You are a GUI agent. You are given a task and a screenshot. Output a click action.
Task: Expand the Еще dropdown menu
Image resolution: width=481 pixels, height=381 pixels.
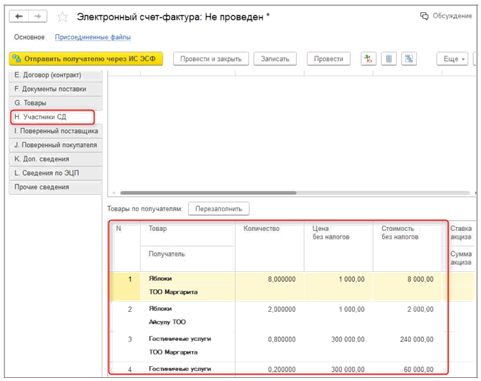pyautogui.click(x=452, y=59)
